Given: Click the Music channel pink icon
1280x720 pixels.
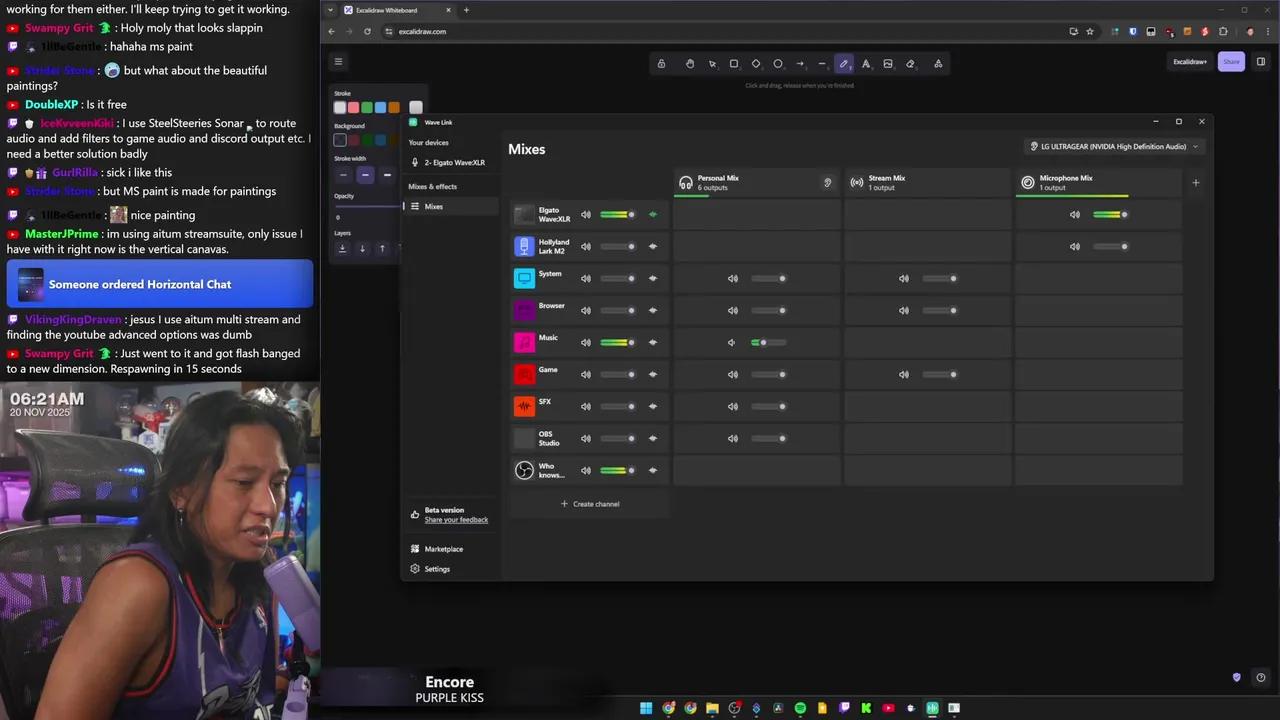Looking at the screenshot, I should [524, 342].
